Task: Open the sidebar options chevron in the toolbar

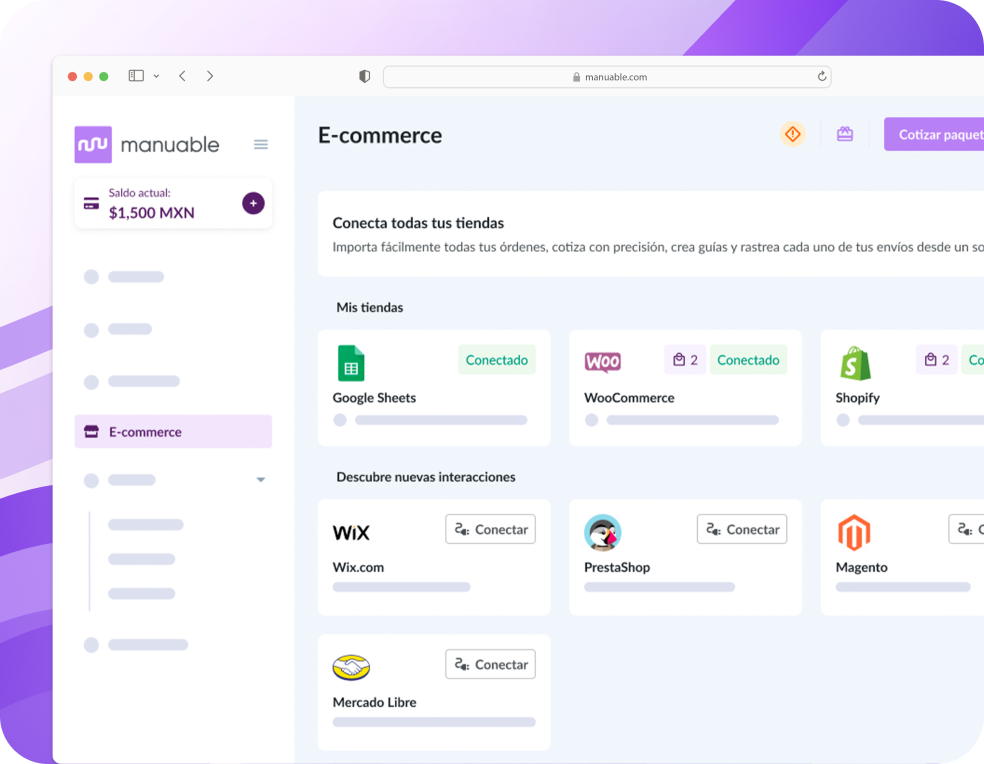Action: pyautogui.click(x=156, y=76)
